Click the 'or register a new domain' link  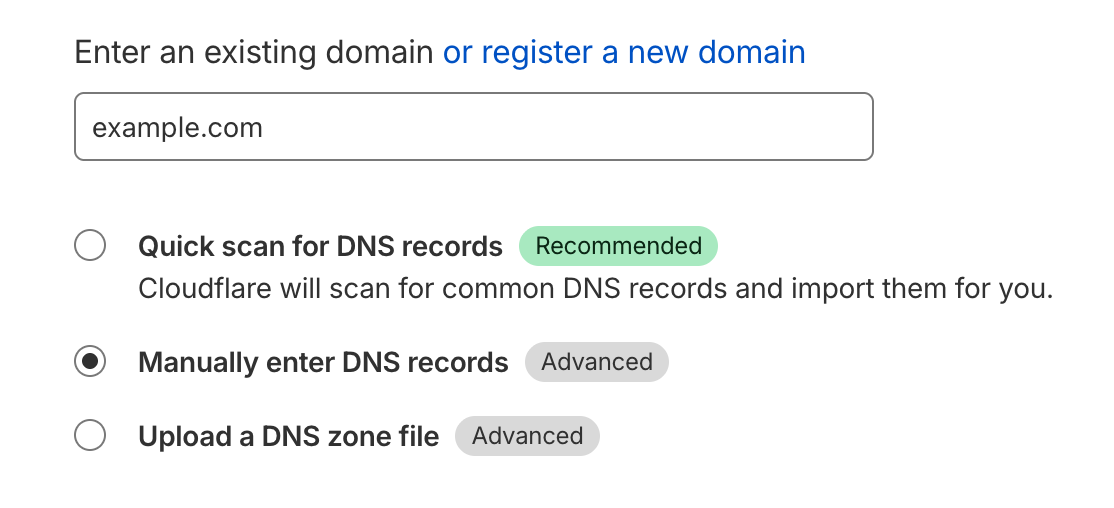[x=624, y=52]
